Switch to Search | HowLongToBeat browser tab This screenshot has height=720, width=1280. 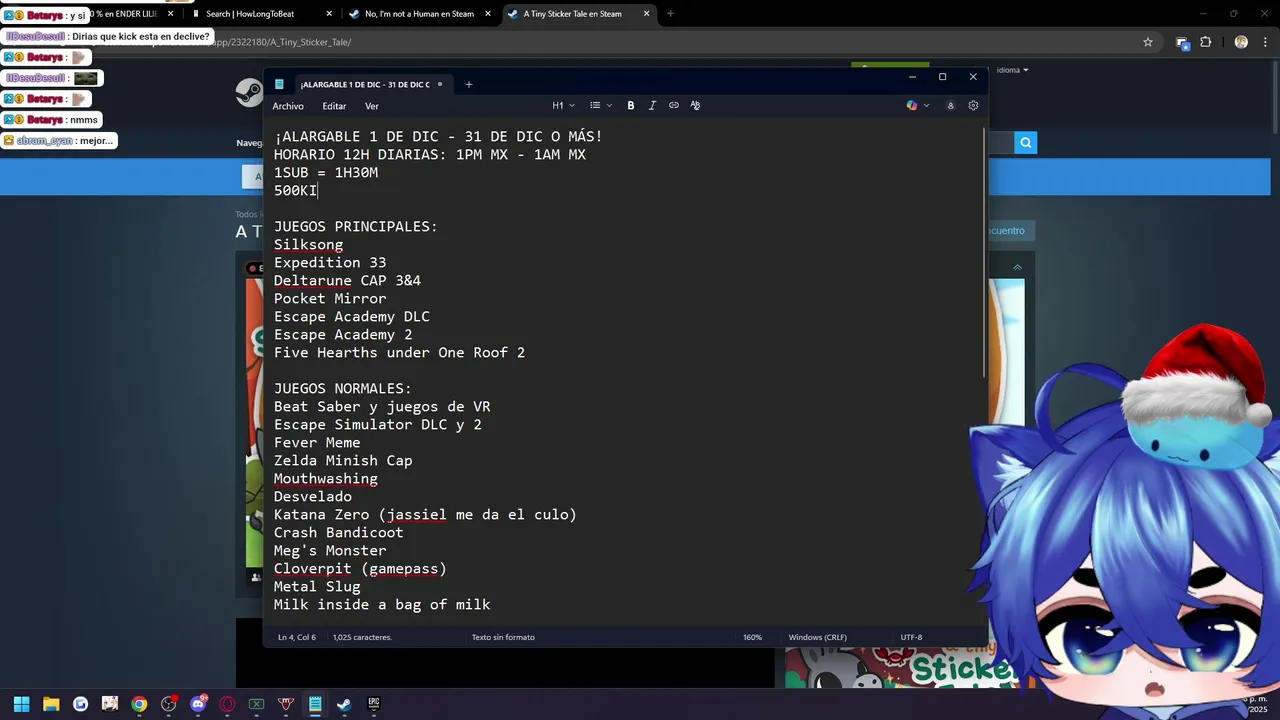pyautogui.click(x=259, y=14)
